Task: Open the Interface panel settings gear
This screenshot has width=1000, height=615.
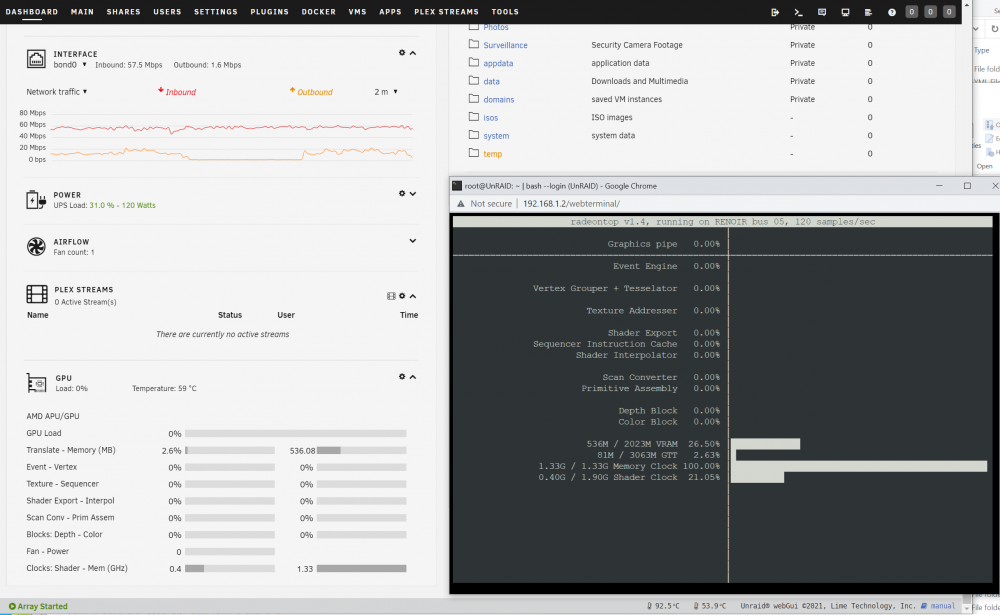Action: click(x=402, y=52)
